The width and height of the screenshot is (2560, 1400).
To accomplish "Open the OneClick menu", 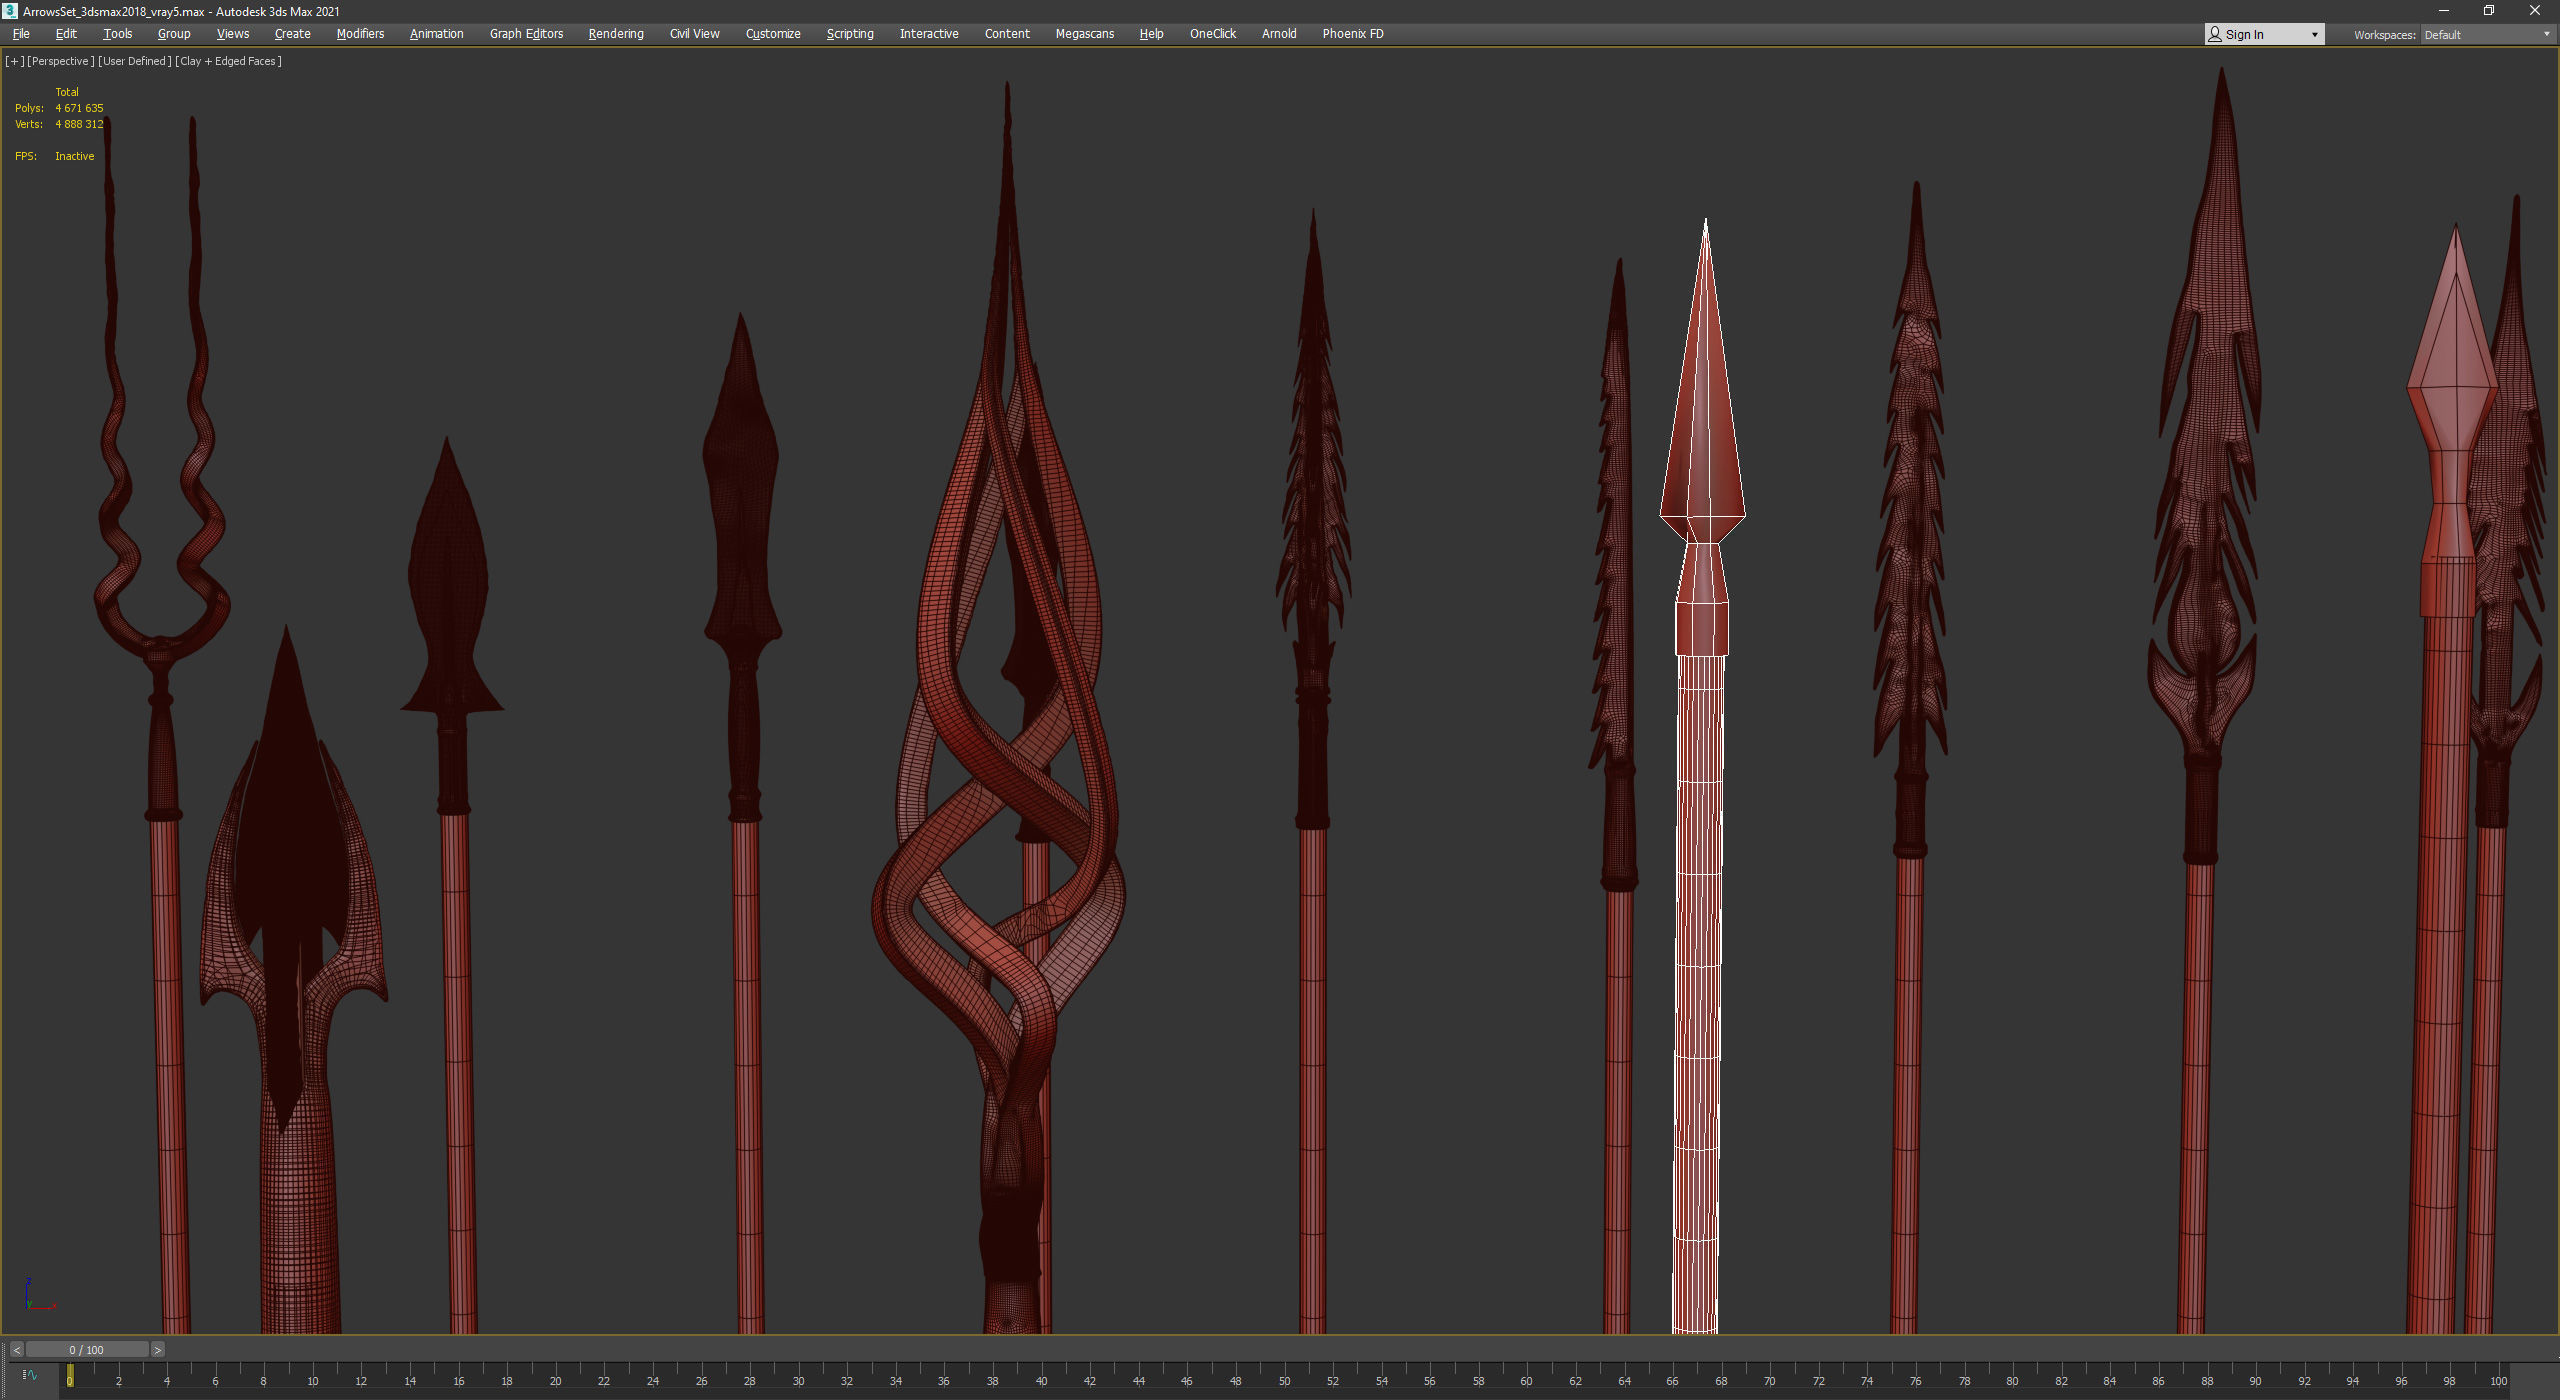I will point(1213,34).
